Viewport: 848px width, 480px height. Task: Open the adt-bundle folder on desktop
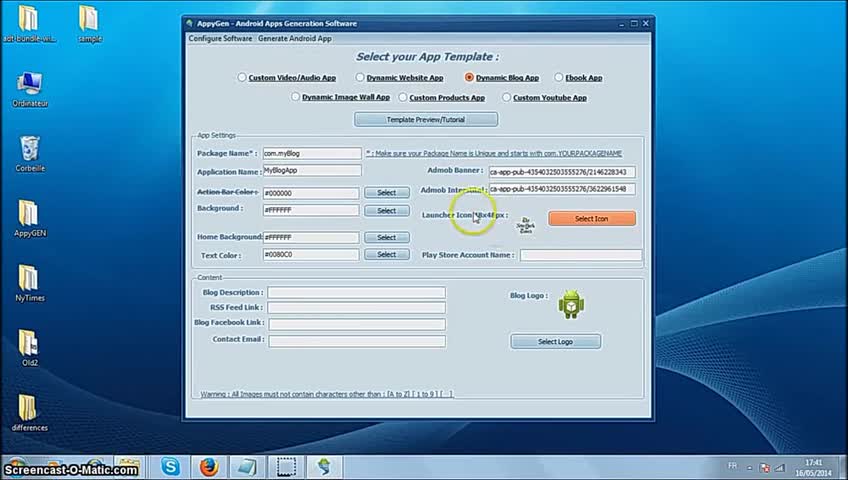coord(29,24)
